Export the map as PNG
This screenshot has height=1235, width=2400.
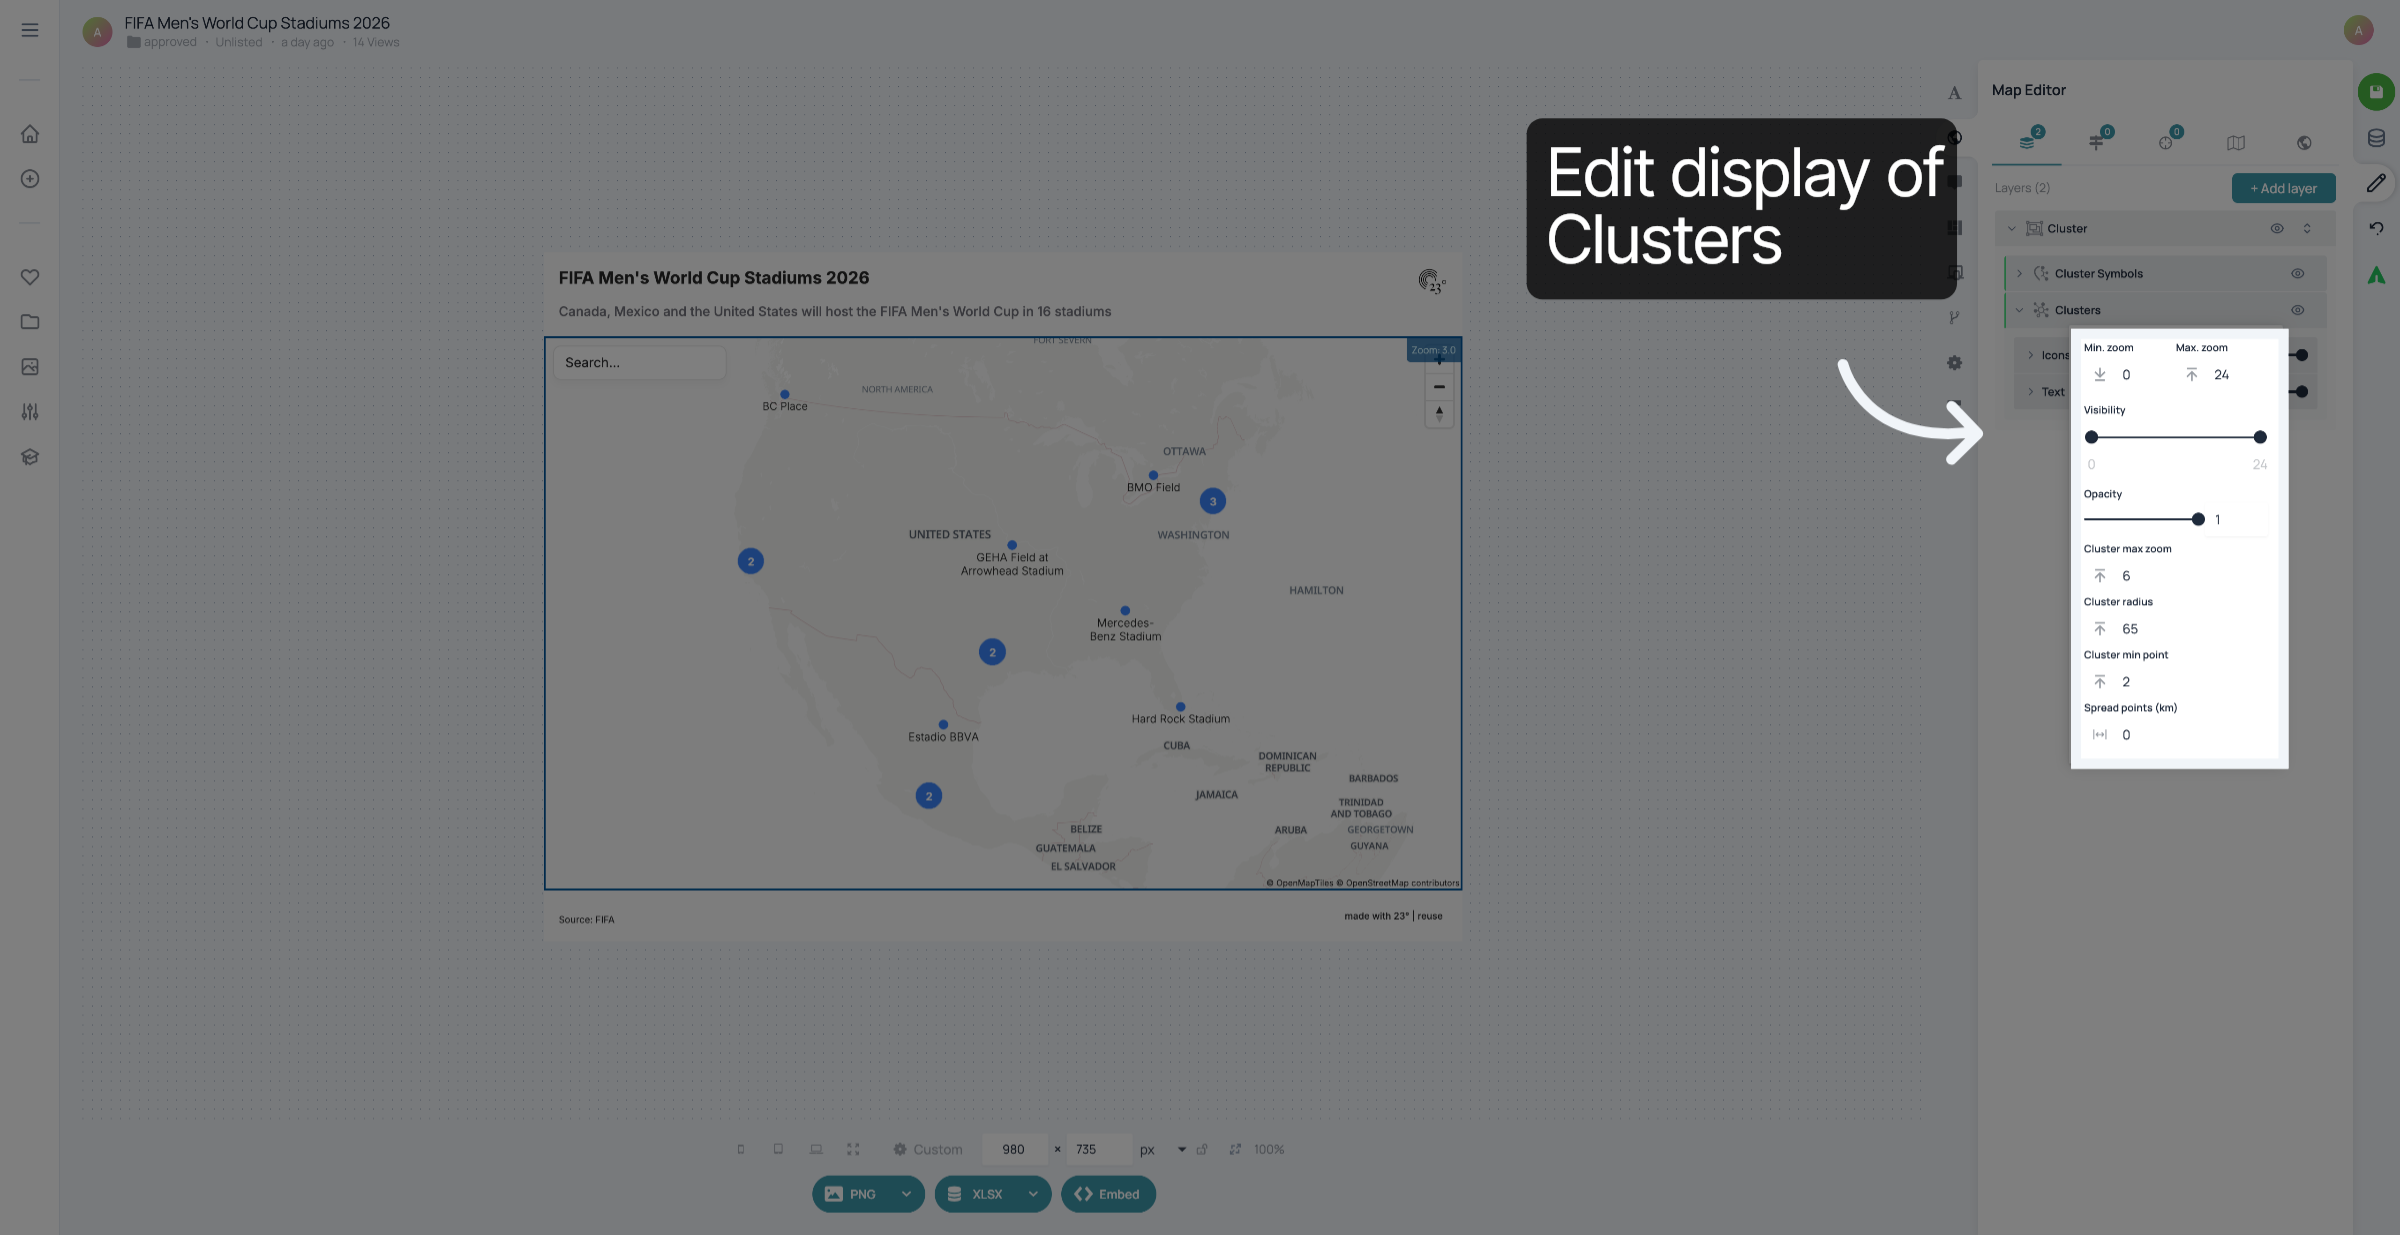click(852, 1194)
